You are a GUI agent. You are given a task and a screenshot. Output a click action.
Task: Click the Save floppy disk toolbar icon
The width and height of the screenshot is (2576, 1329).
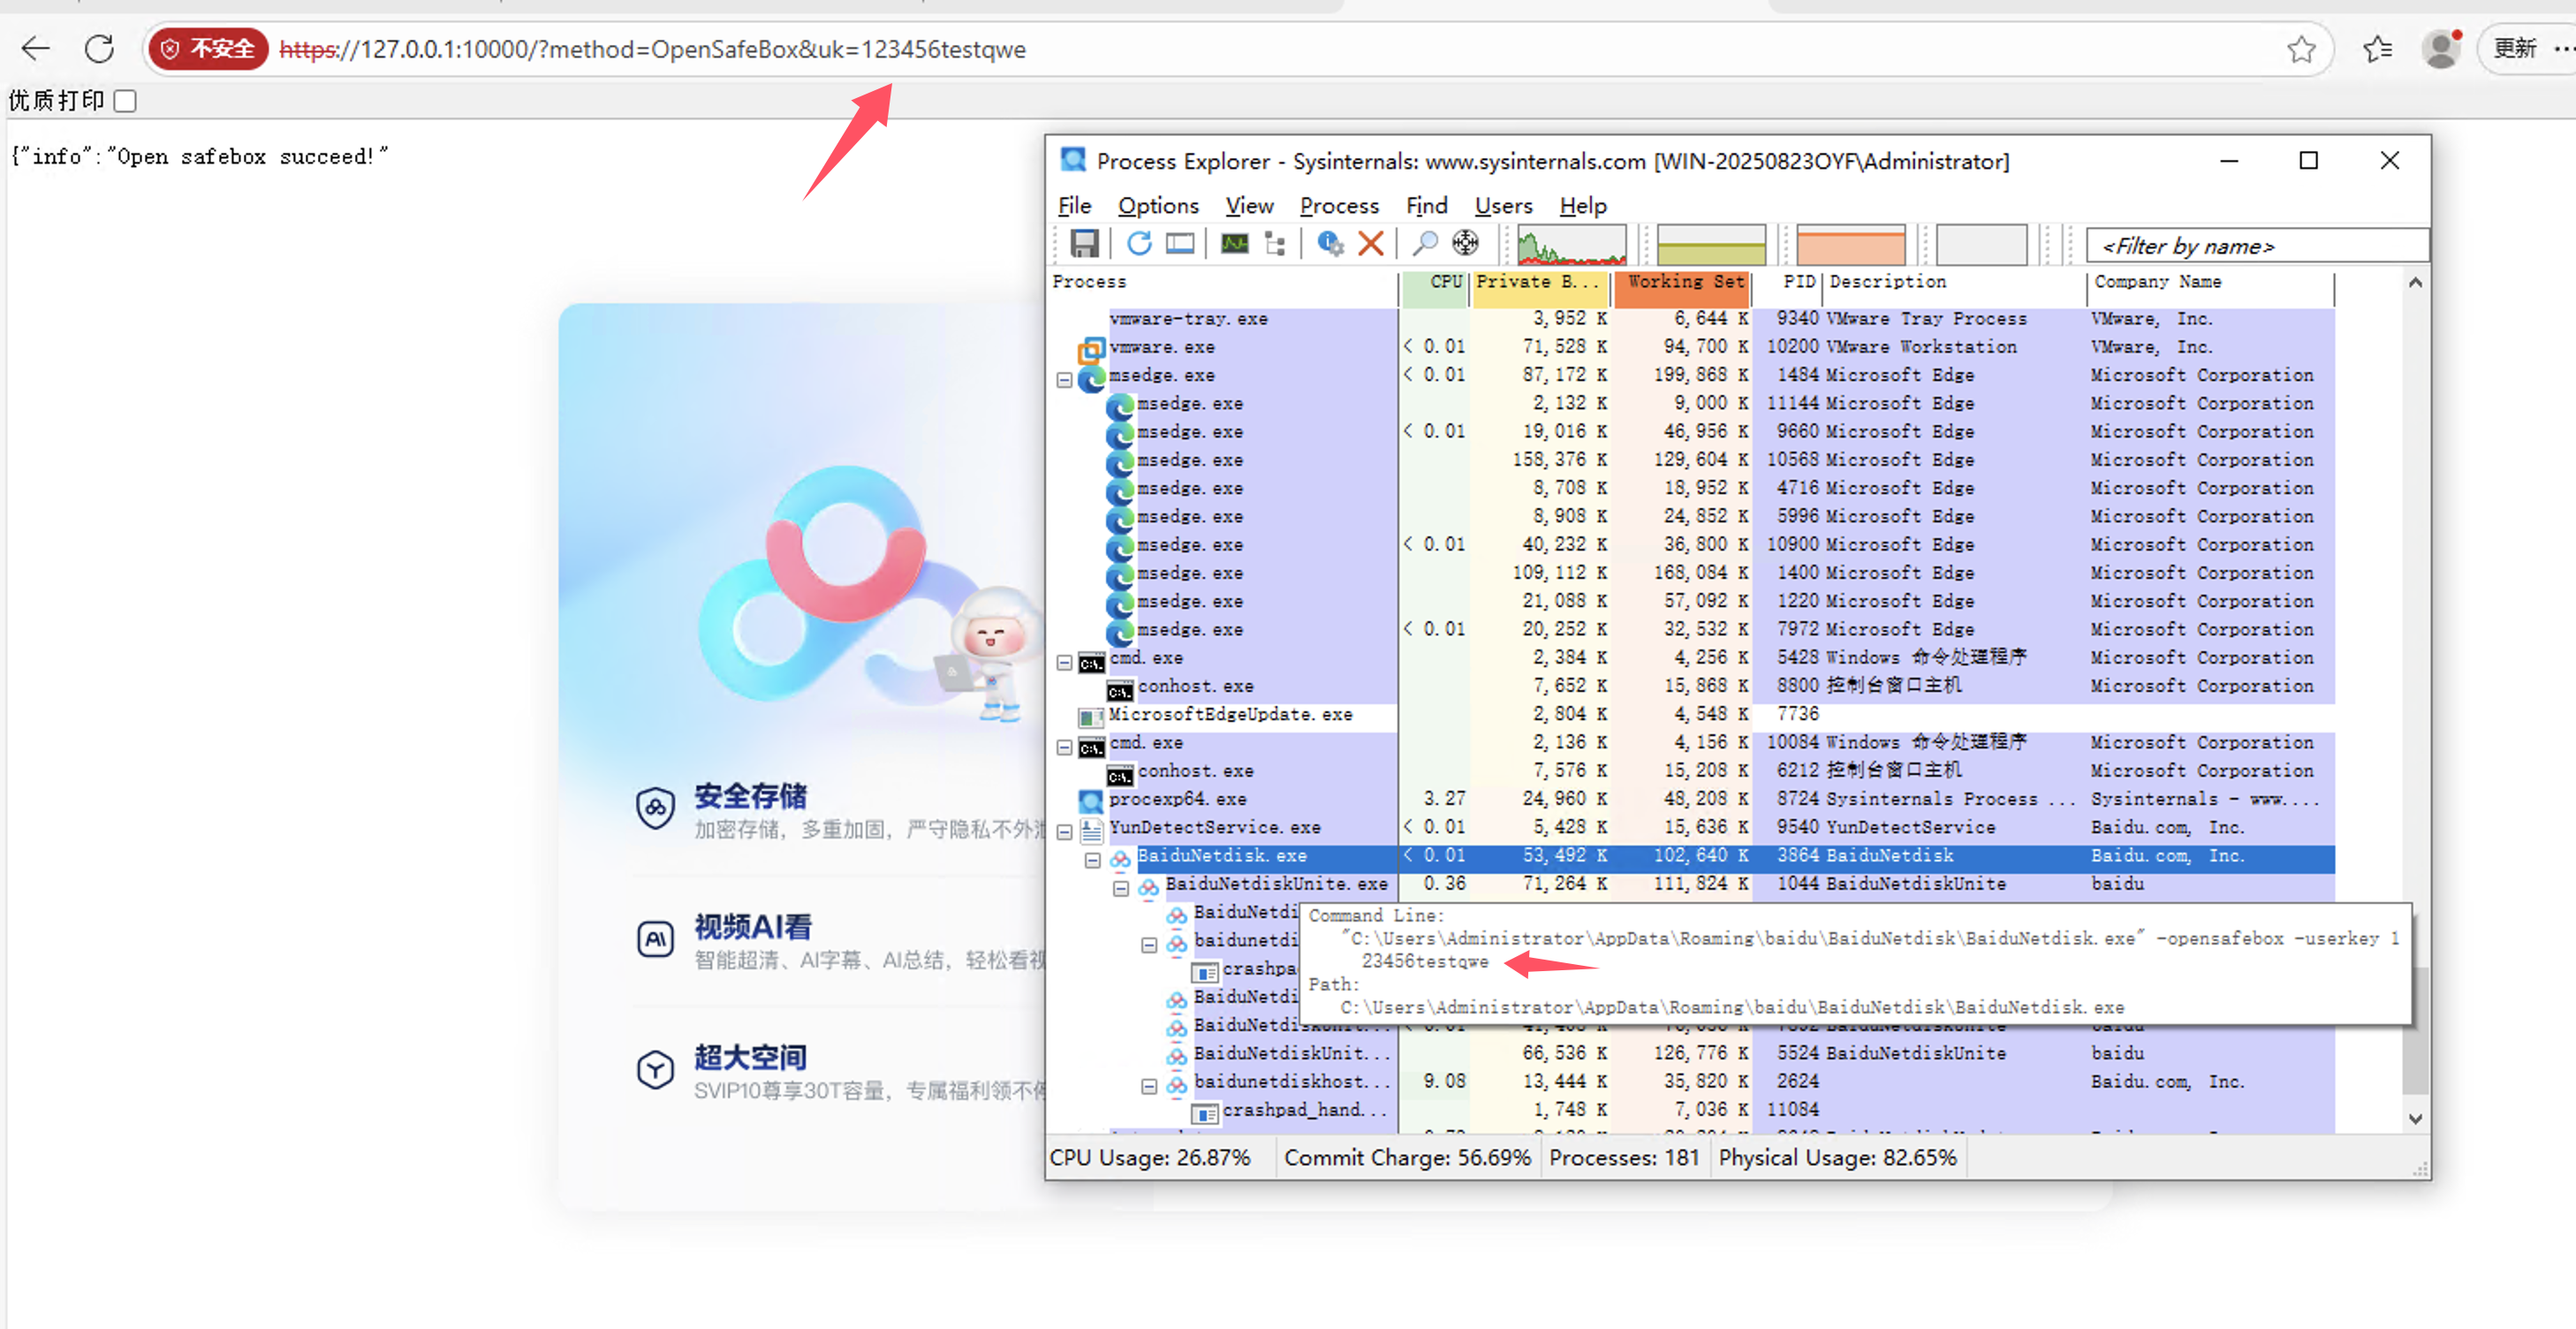[x=1084, y=244]
